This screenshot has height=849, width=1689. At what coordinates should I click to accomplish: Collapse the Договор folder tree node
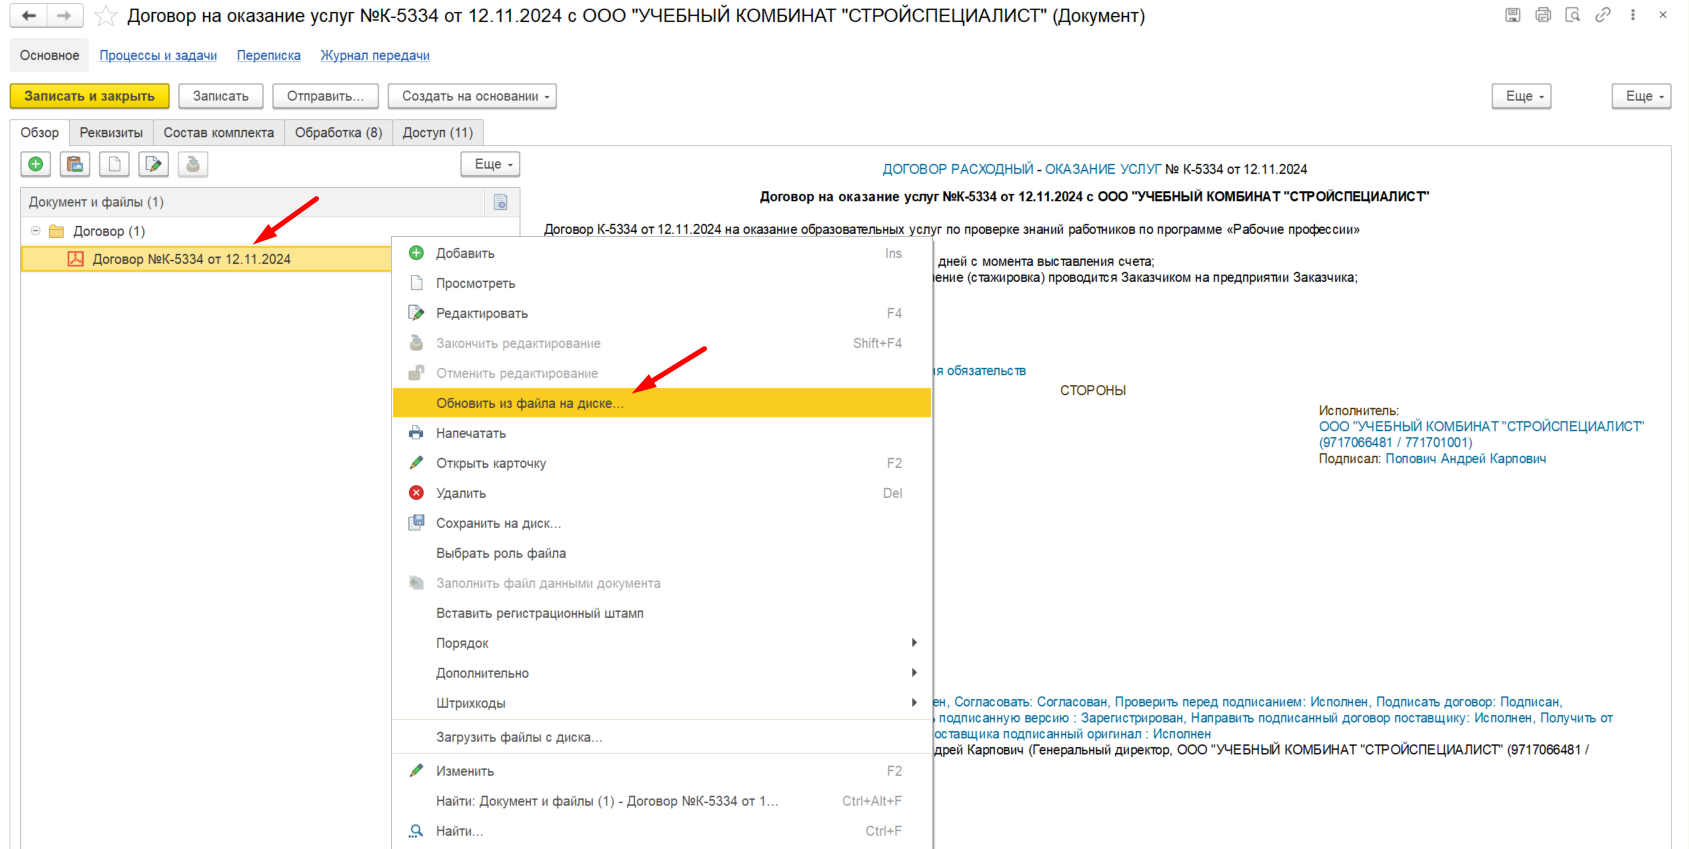(36, 231)
